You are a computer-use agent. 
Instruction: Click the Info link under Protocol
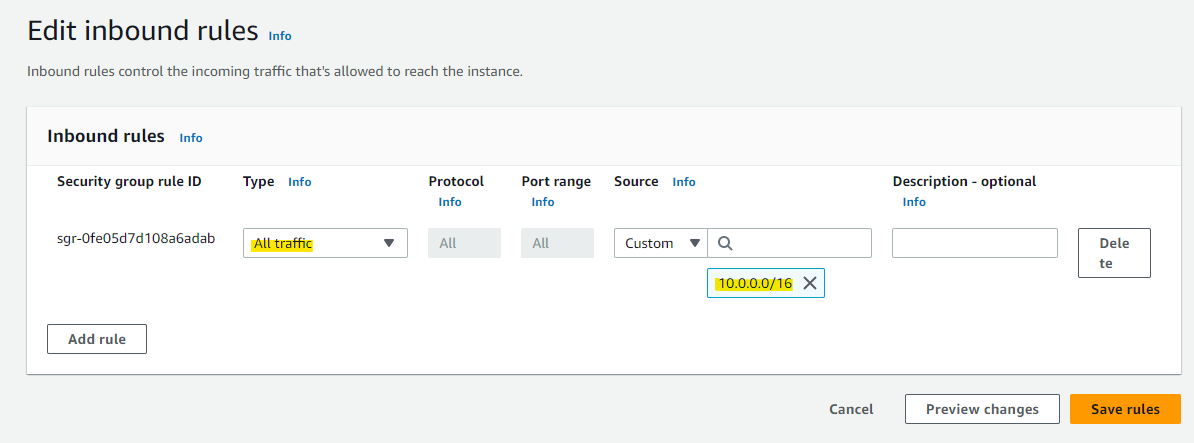[x=450, y=202]
